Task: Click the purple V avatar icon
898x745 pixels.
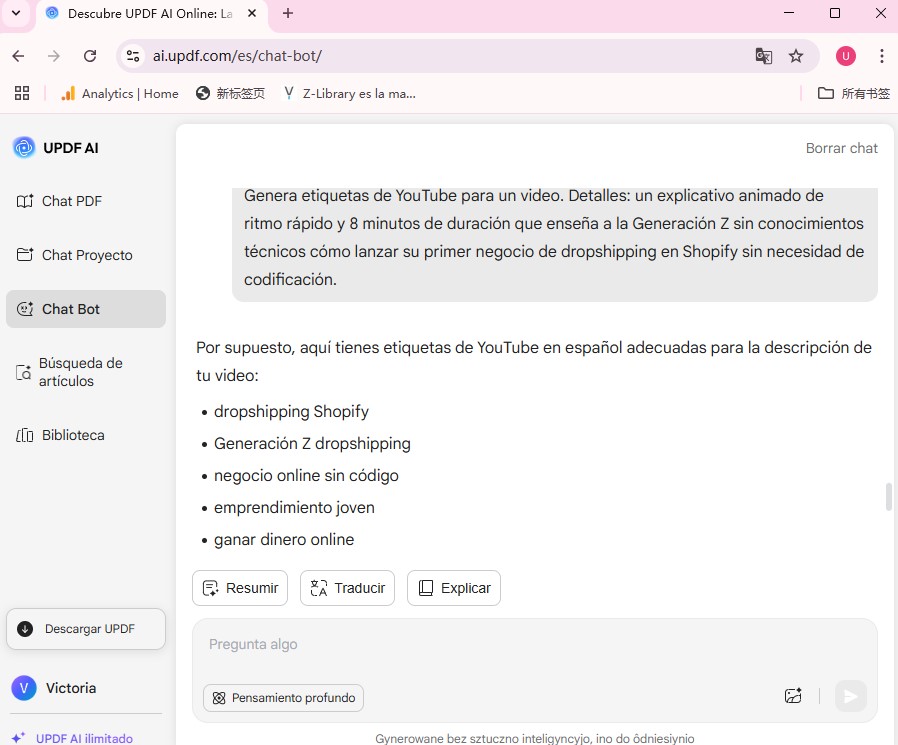Action: point(24,688)
